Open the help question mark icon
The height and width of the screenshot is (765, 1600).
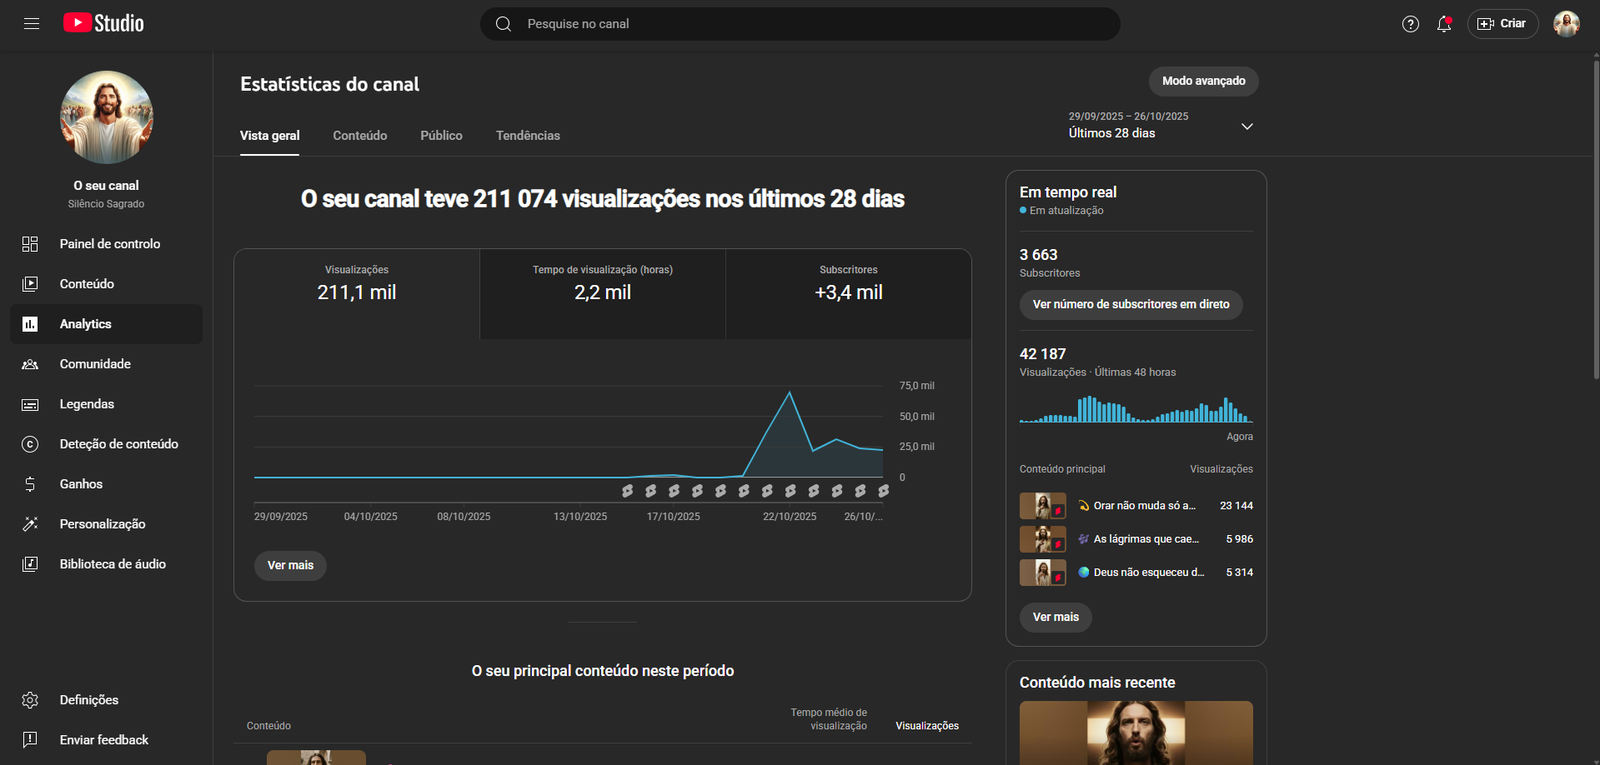click(x=1410, y=24)
